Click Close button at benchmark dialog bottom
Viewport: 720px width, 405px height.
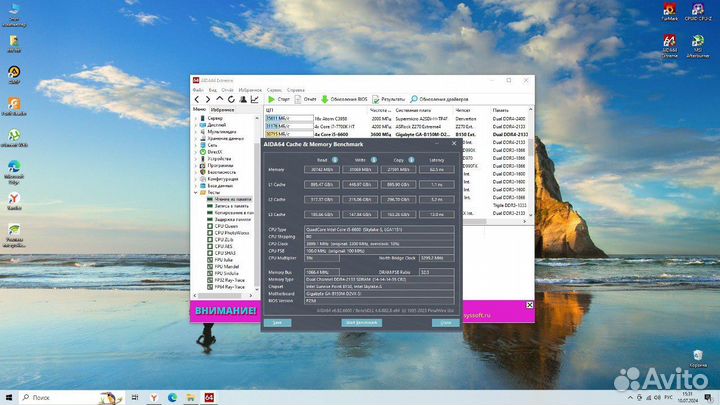pos(445,323)
